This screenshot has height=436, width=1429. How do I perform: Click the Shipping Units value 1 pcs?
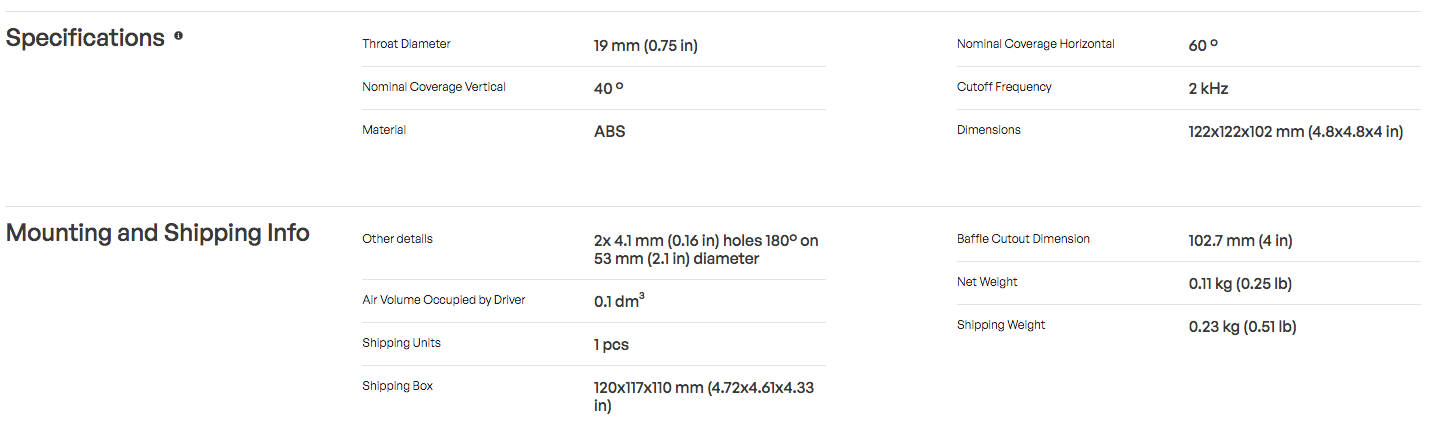pos(611,345)
